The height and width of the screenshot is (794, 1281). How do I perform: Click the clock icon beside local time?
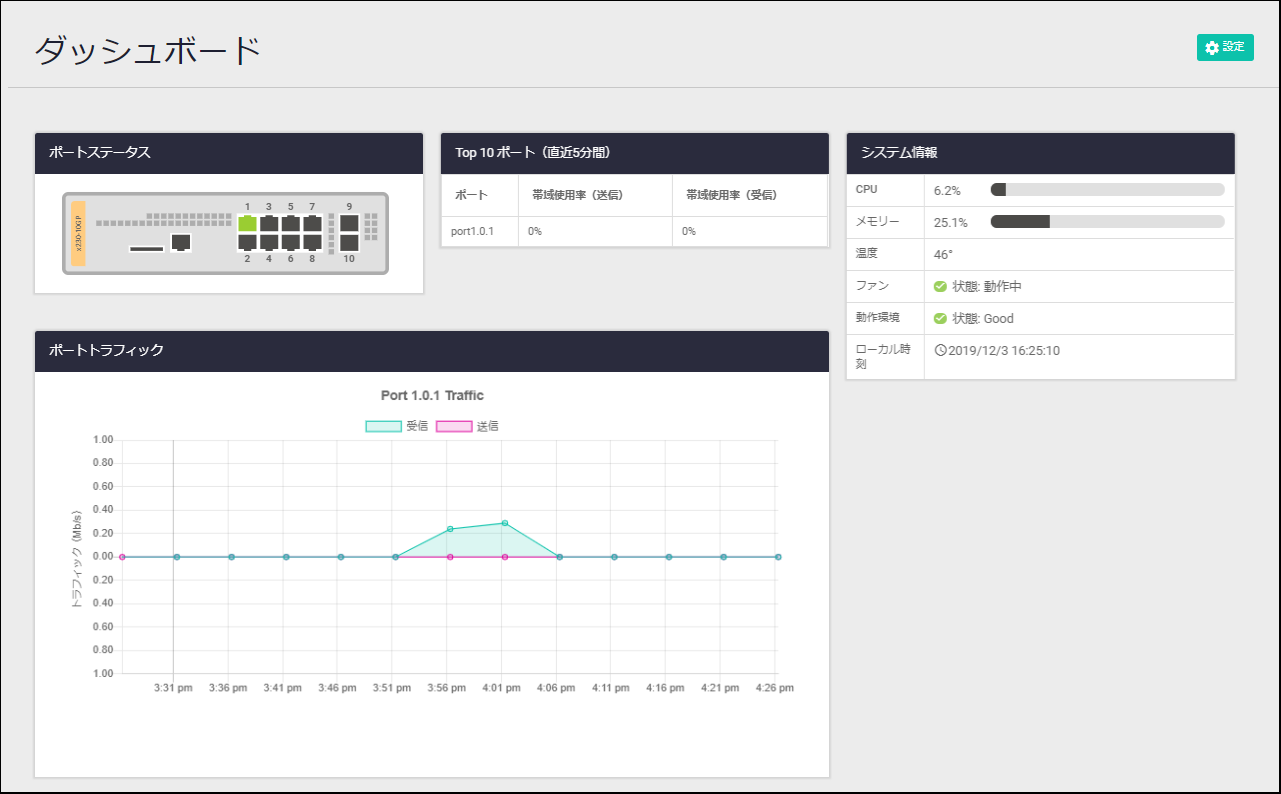940,350
